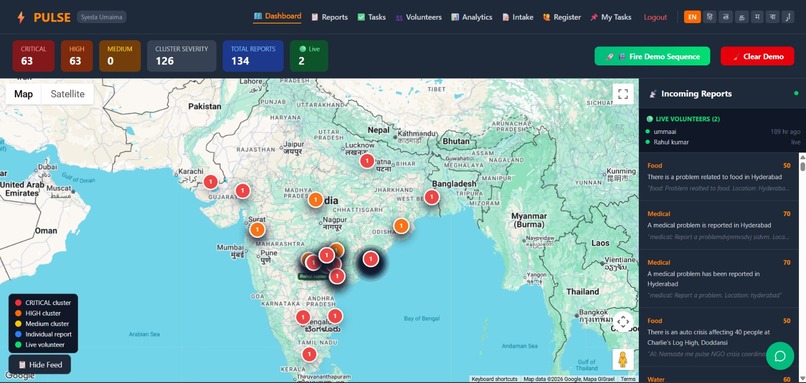Image resolution: width=806 pixels, height=383 pixels.
Task: Open the map Terms link
Action: tap(628, 379)
